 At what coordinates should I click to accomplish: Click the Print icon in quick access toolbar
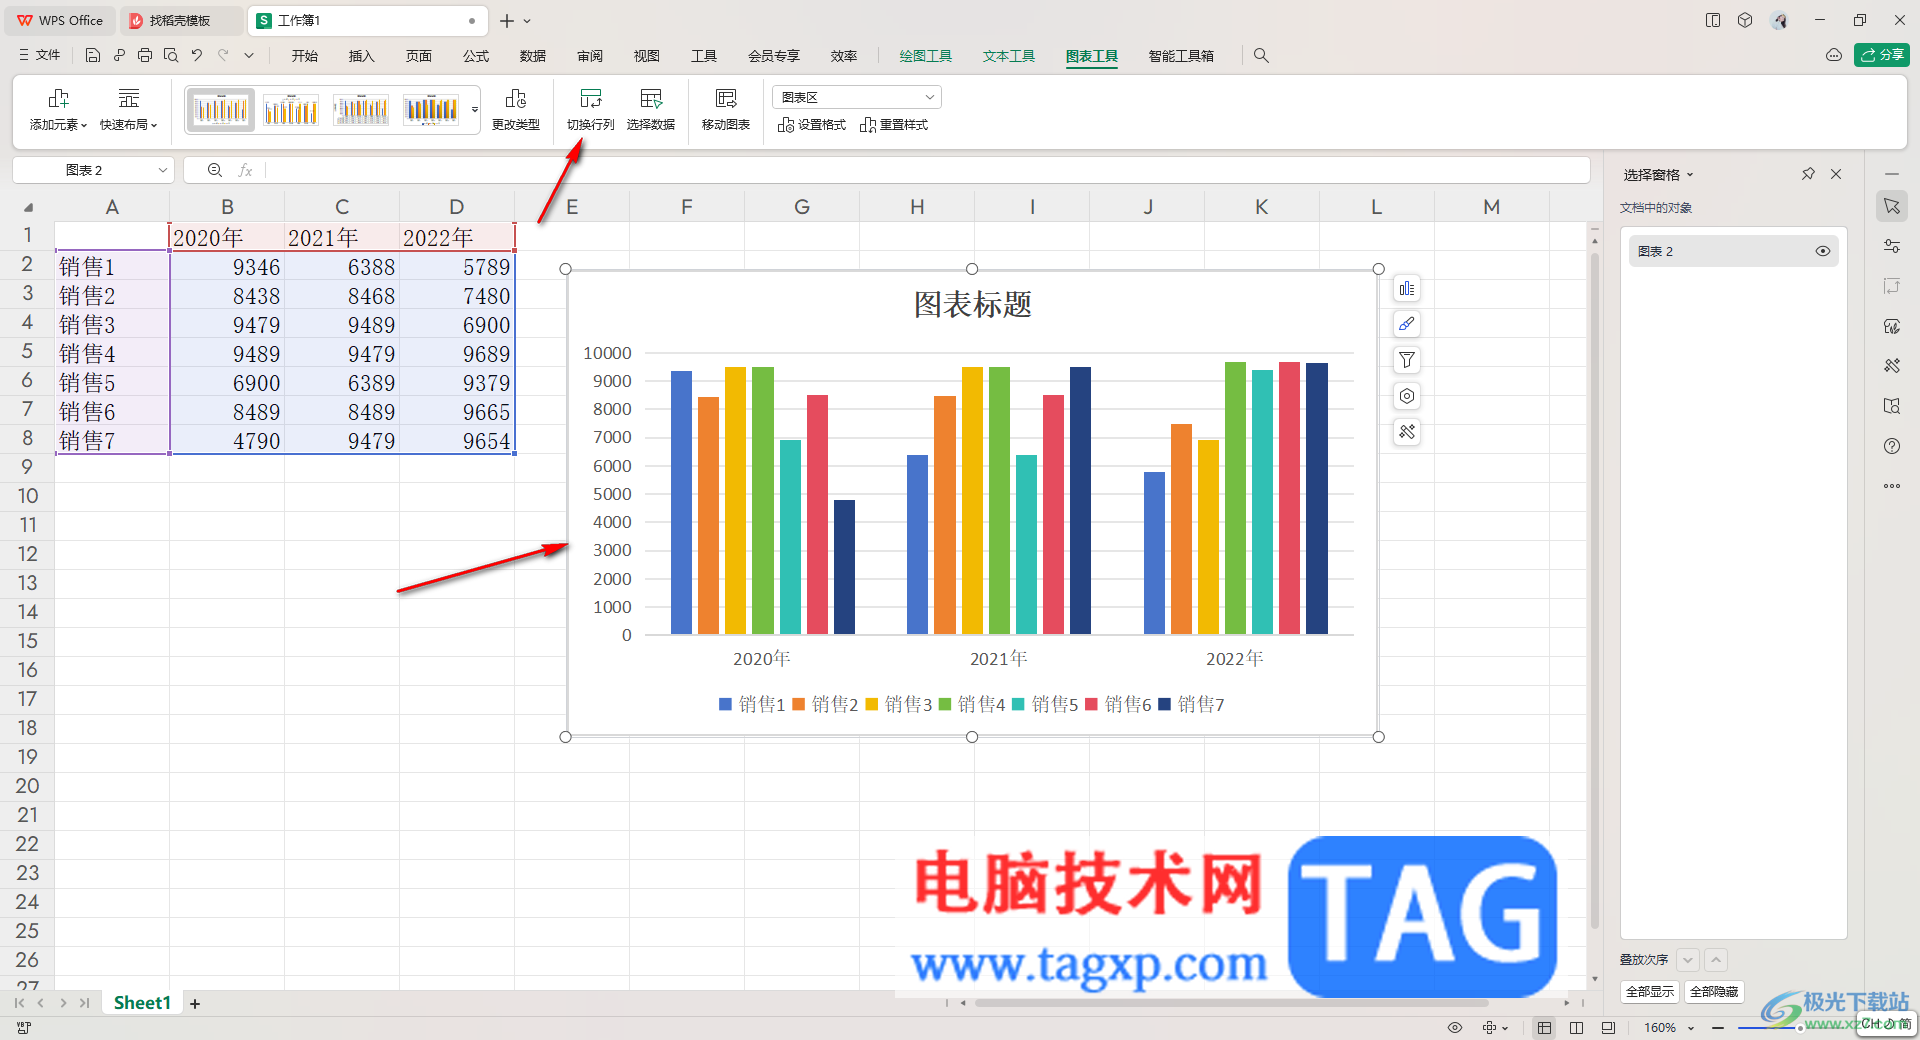click(145, 56)
